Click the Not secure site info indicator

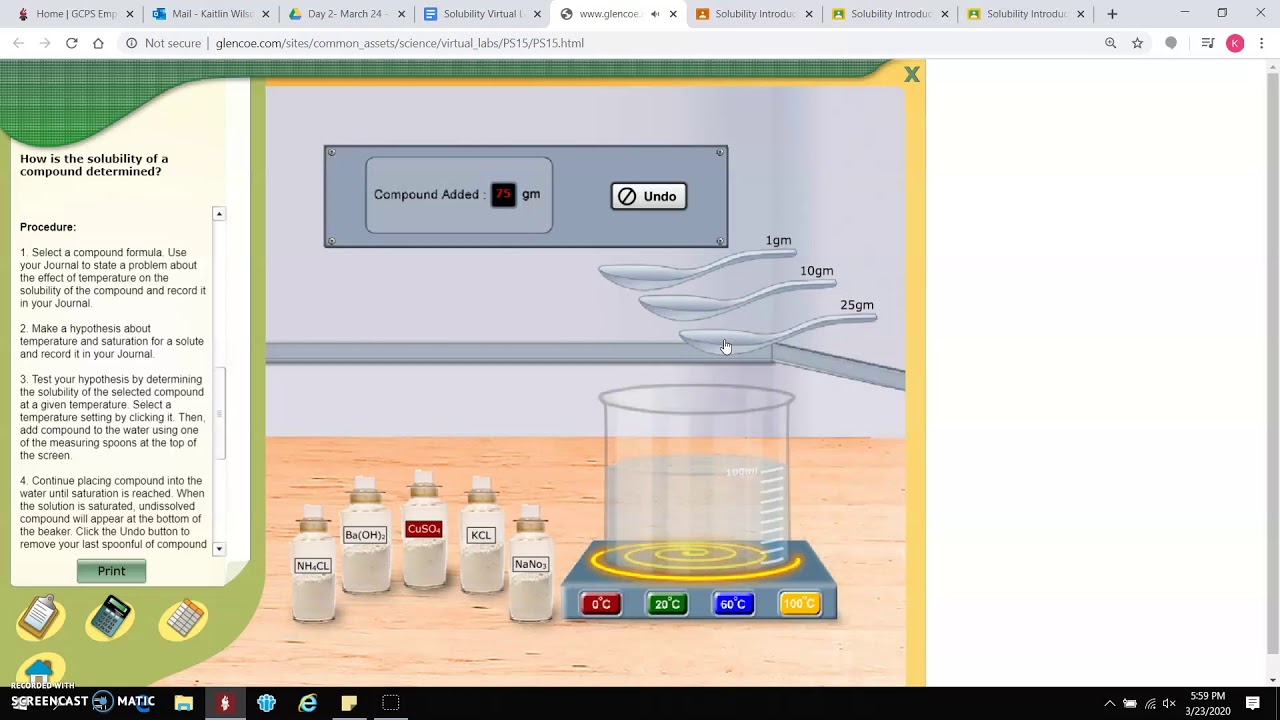click(x=163, y=43)
